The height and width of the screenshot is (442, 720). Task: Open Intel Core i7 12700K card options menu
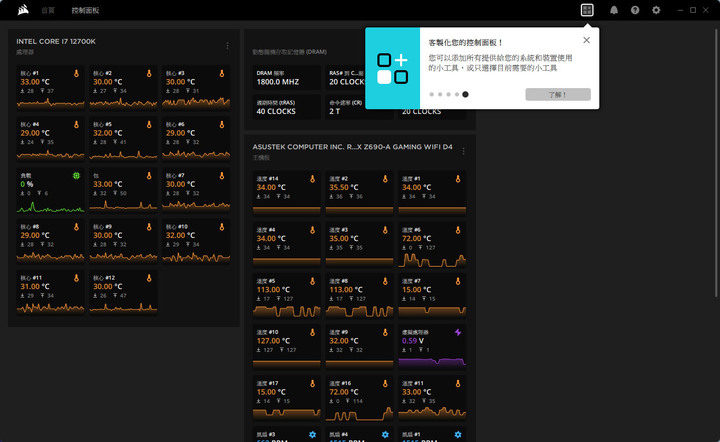[x=227, y=46]
